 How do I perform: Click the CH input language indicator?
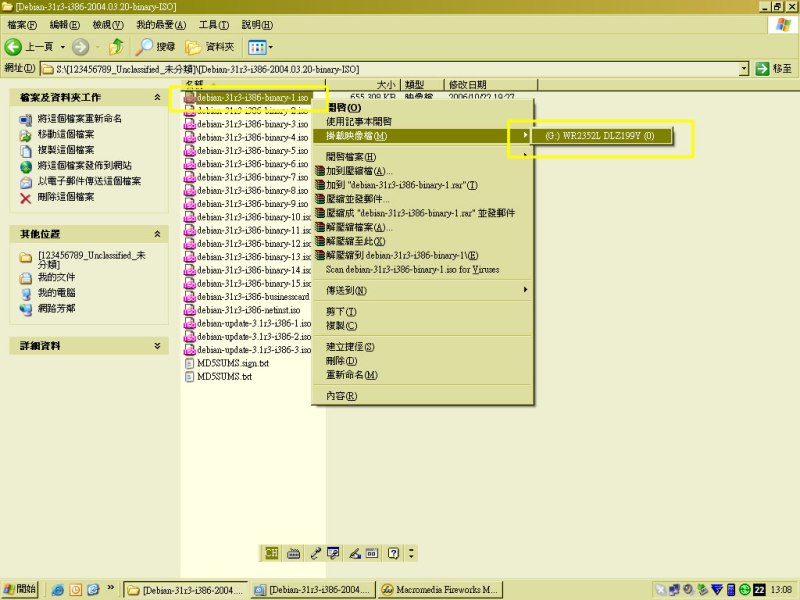click(x=271, y=553)
